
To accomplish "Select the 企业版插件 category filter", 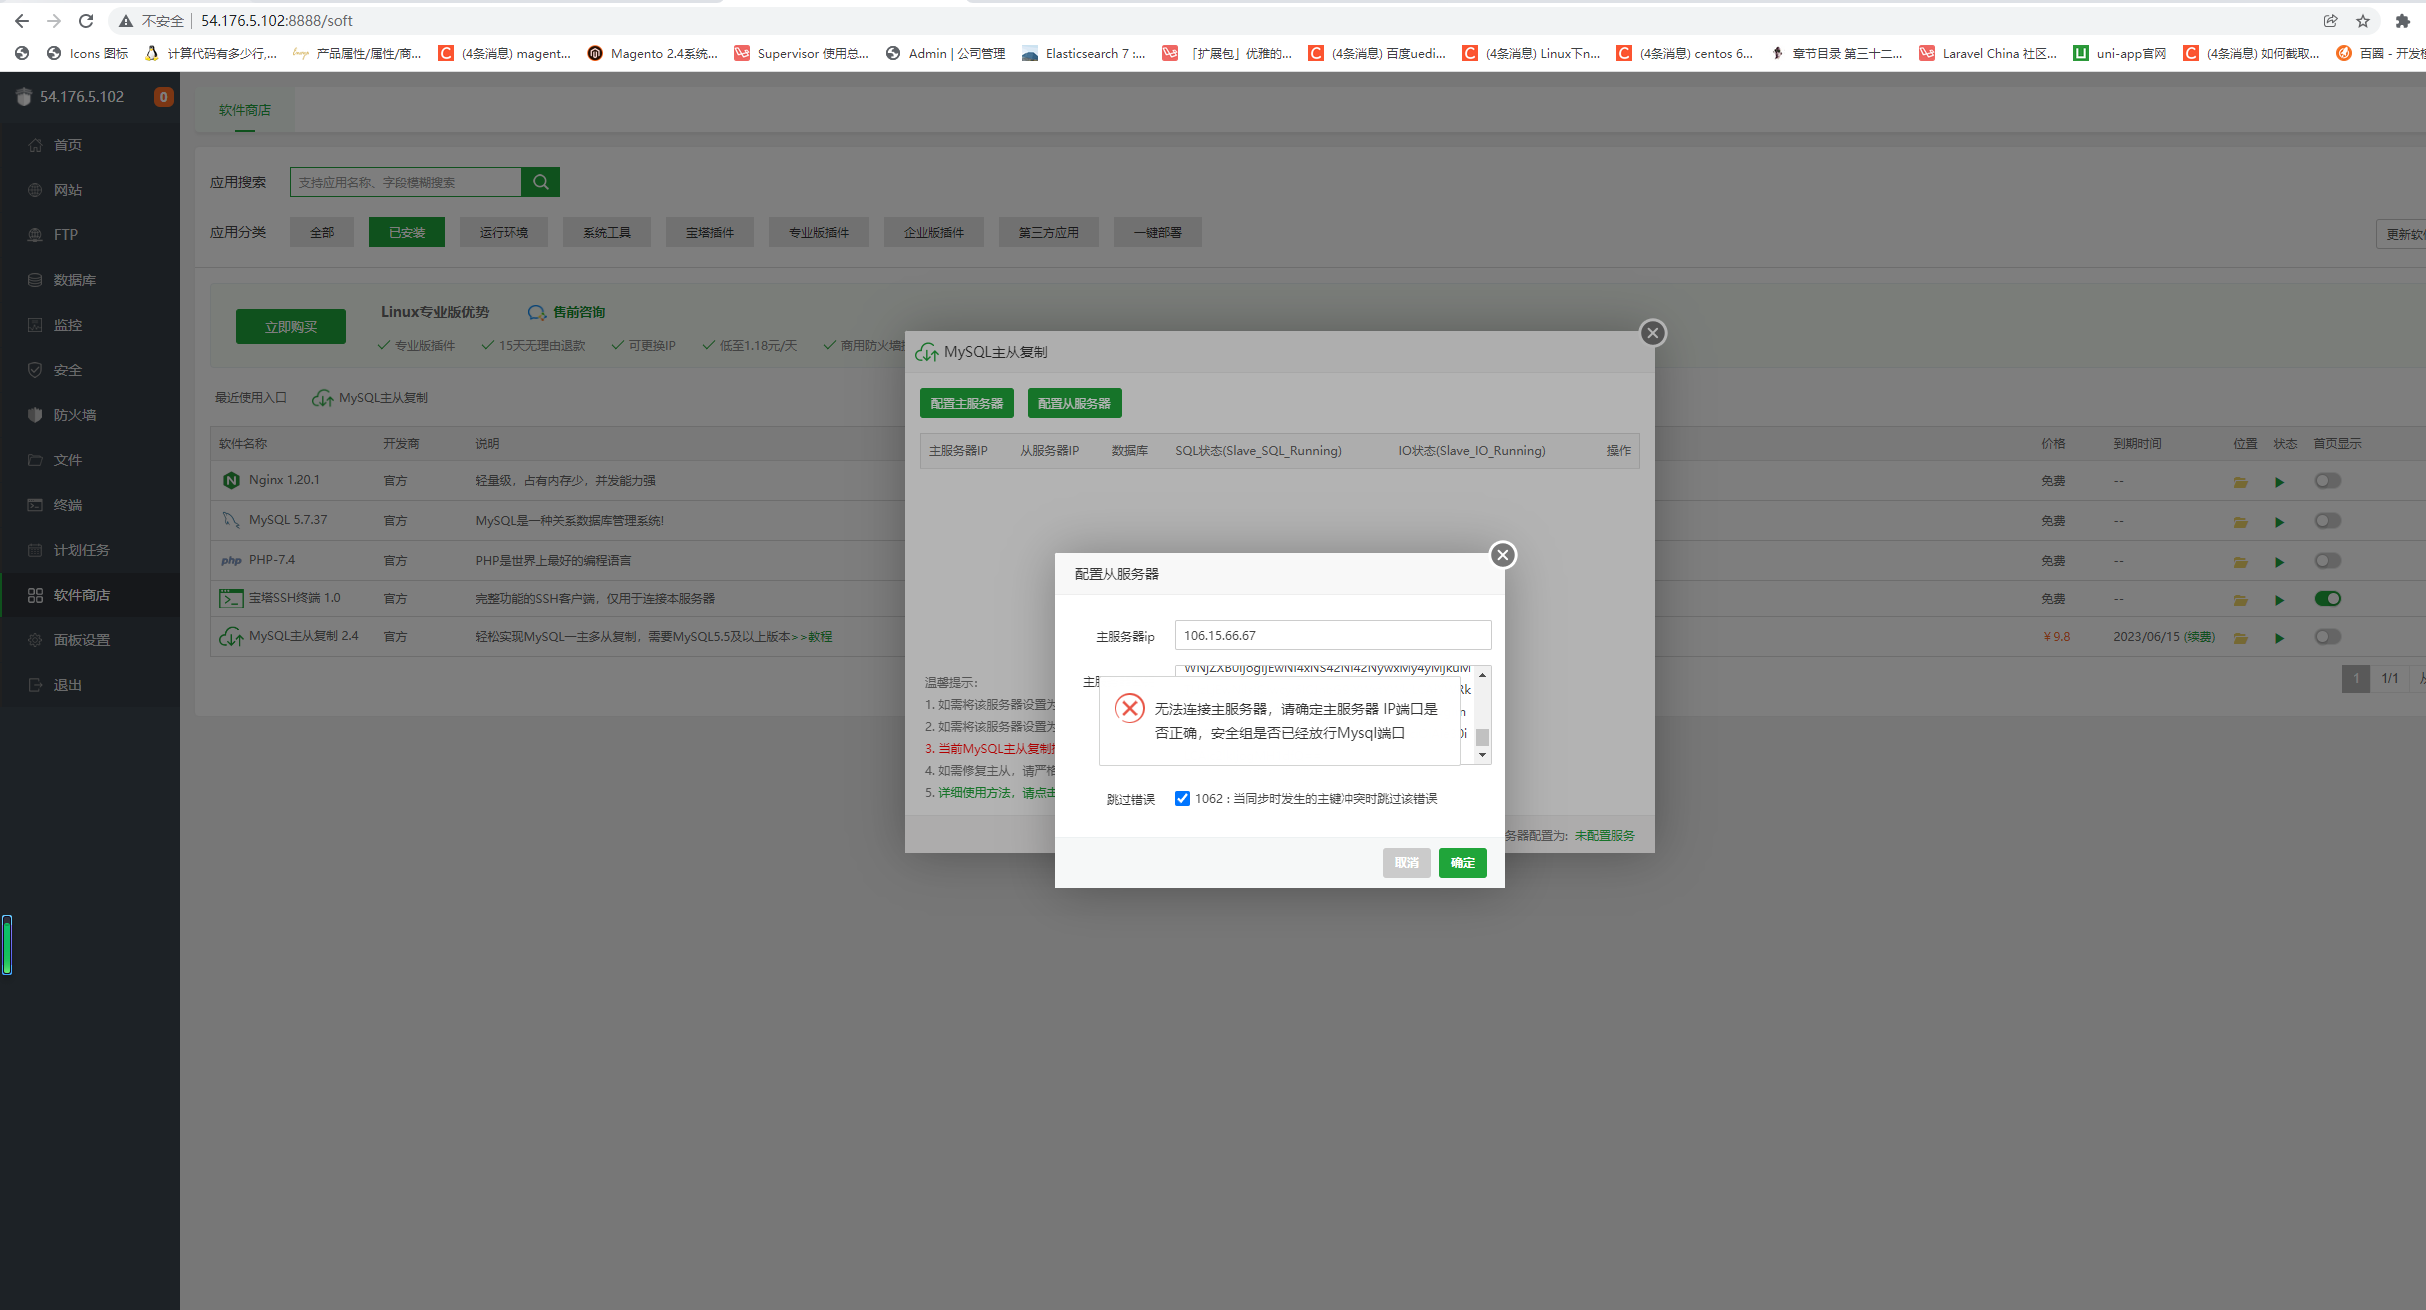I will pyautogui.click(x=934, y=232).
